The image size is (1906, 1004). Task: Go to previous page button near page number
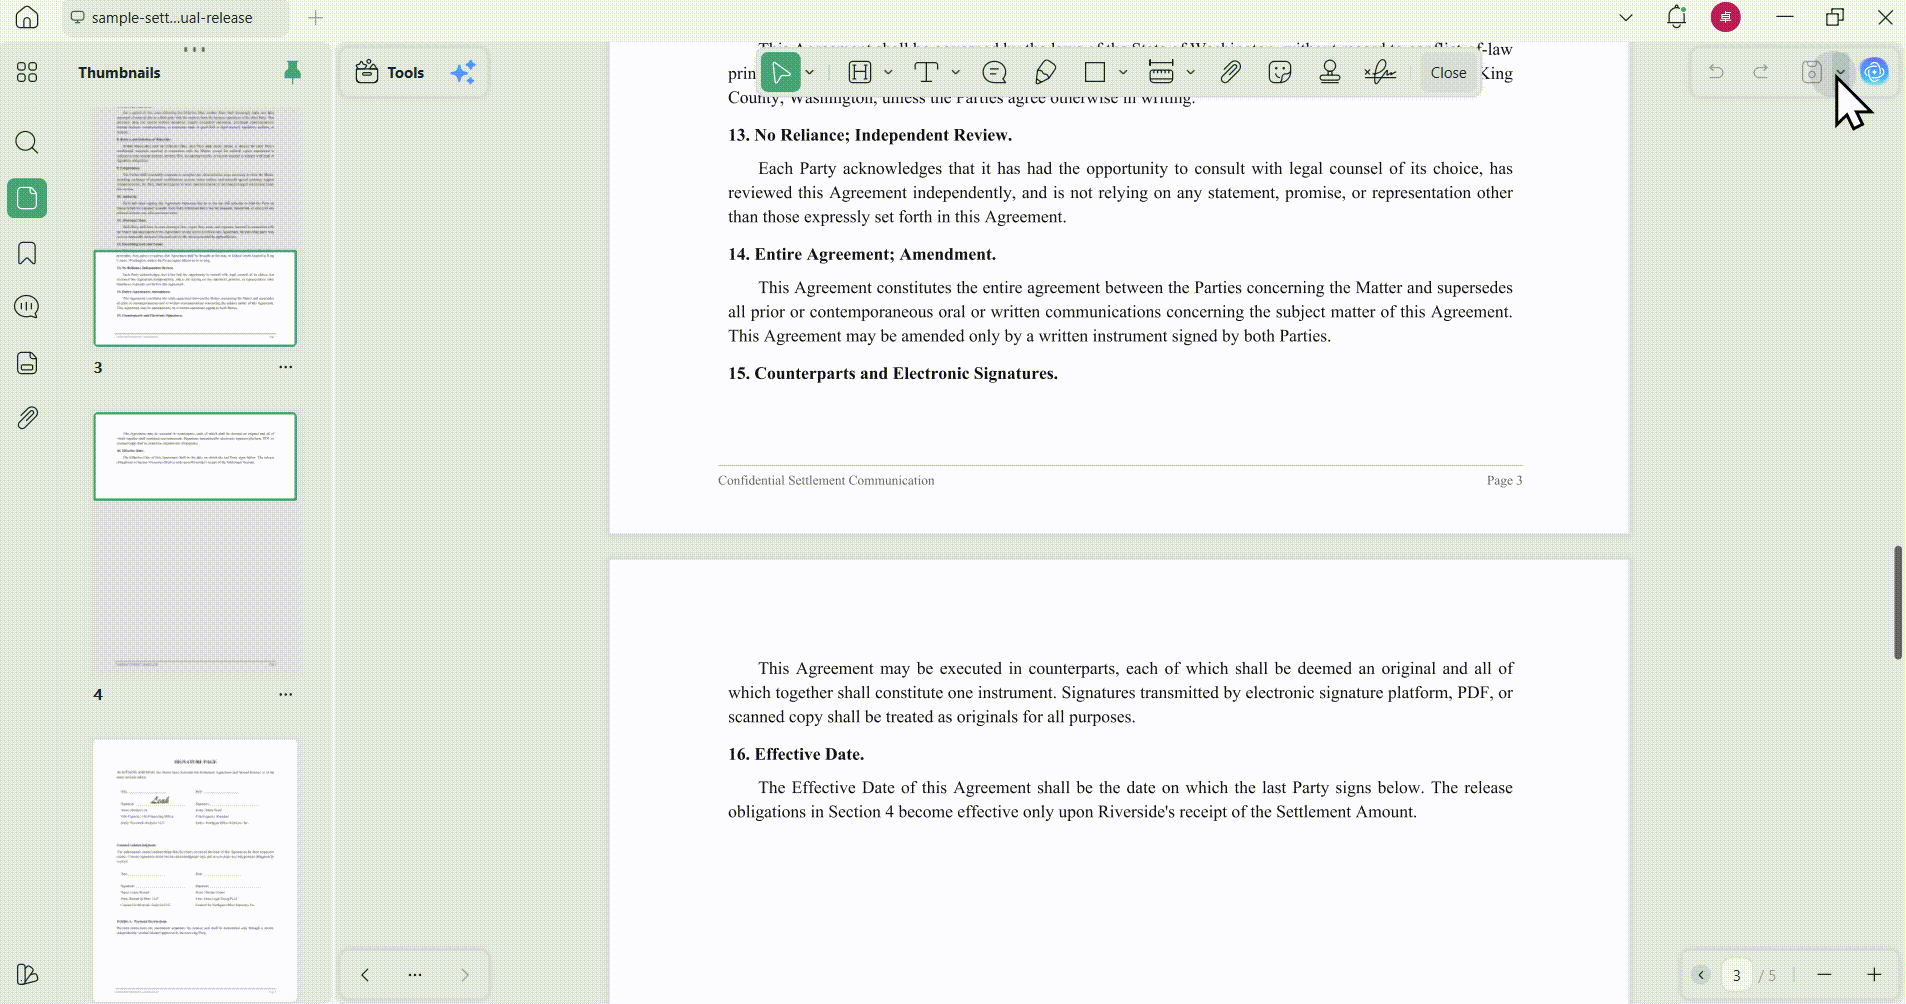click(x=1701, y=975)
